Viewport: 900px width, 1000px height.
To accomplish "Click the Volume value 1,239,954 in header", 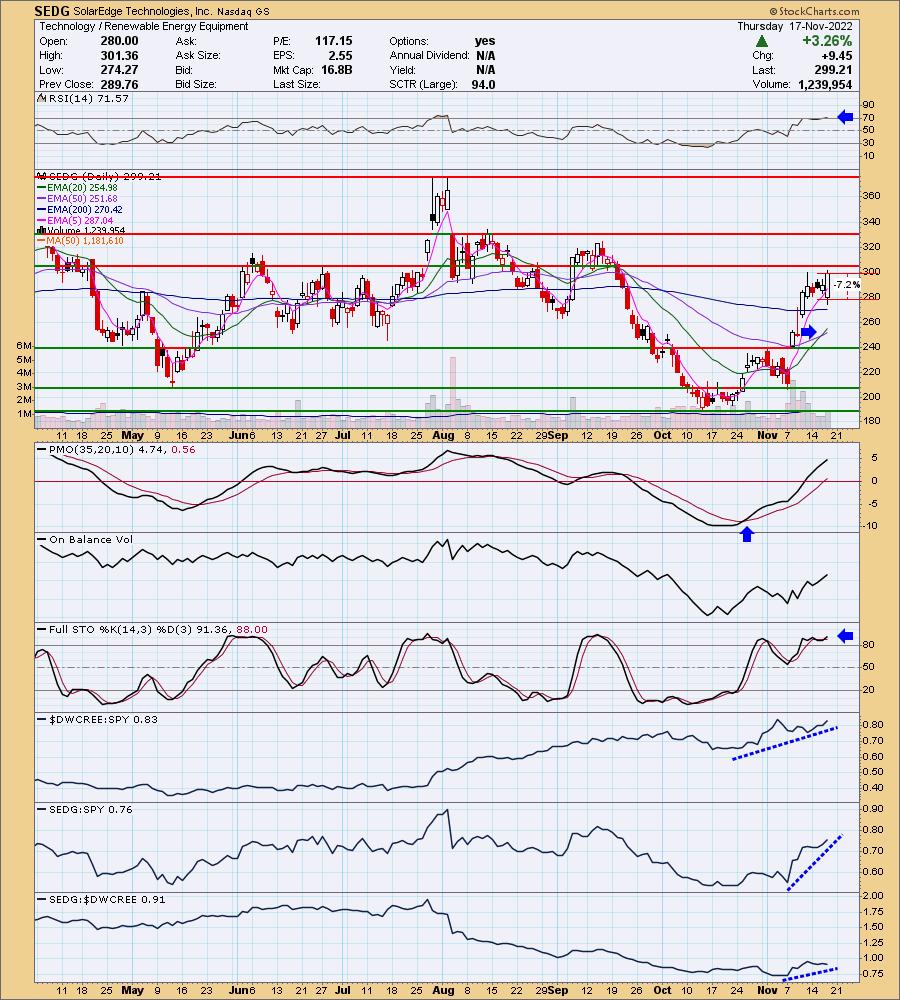I will 825,84.
